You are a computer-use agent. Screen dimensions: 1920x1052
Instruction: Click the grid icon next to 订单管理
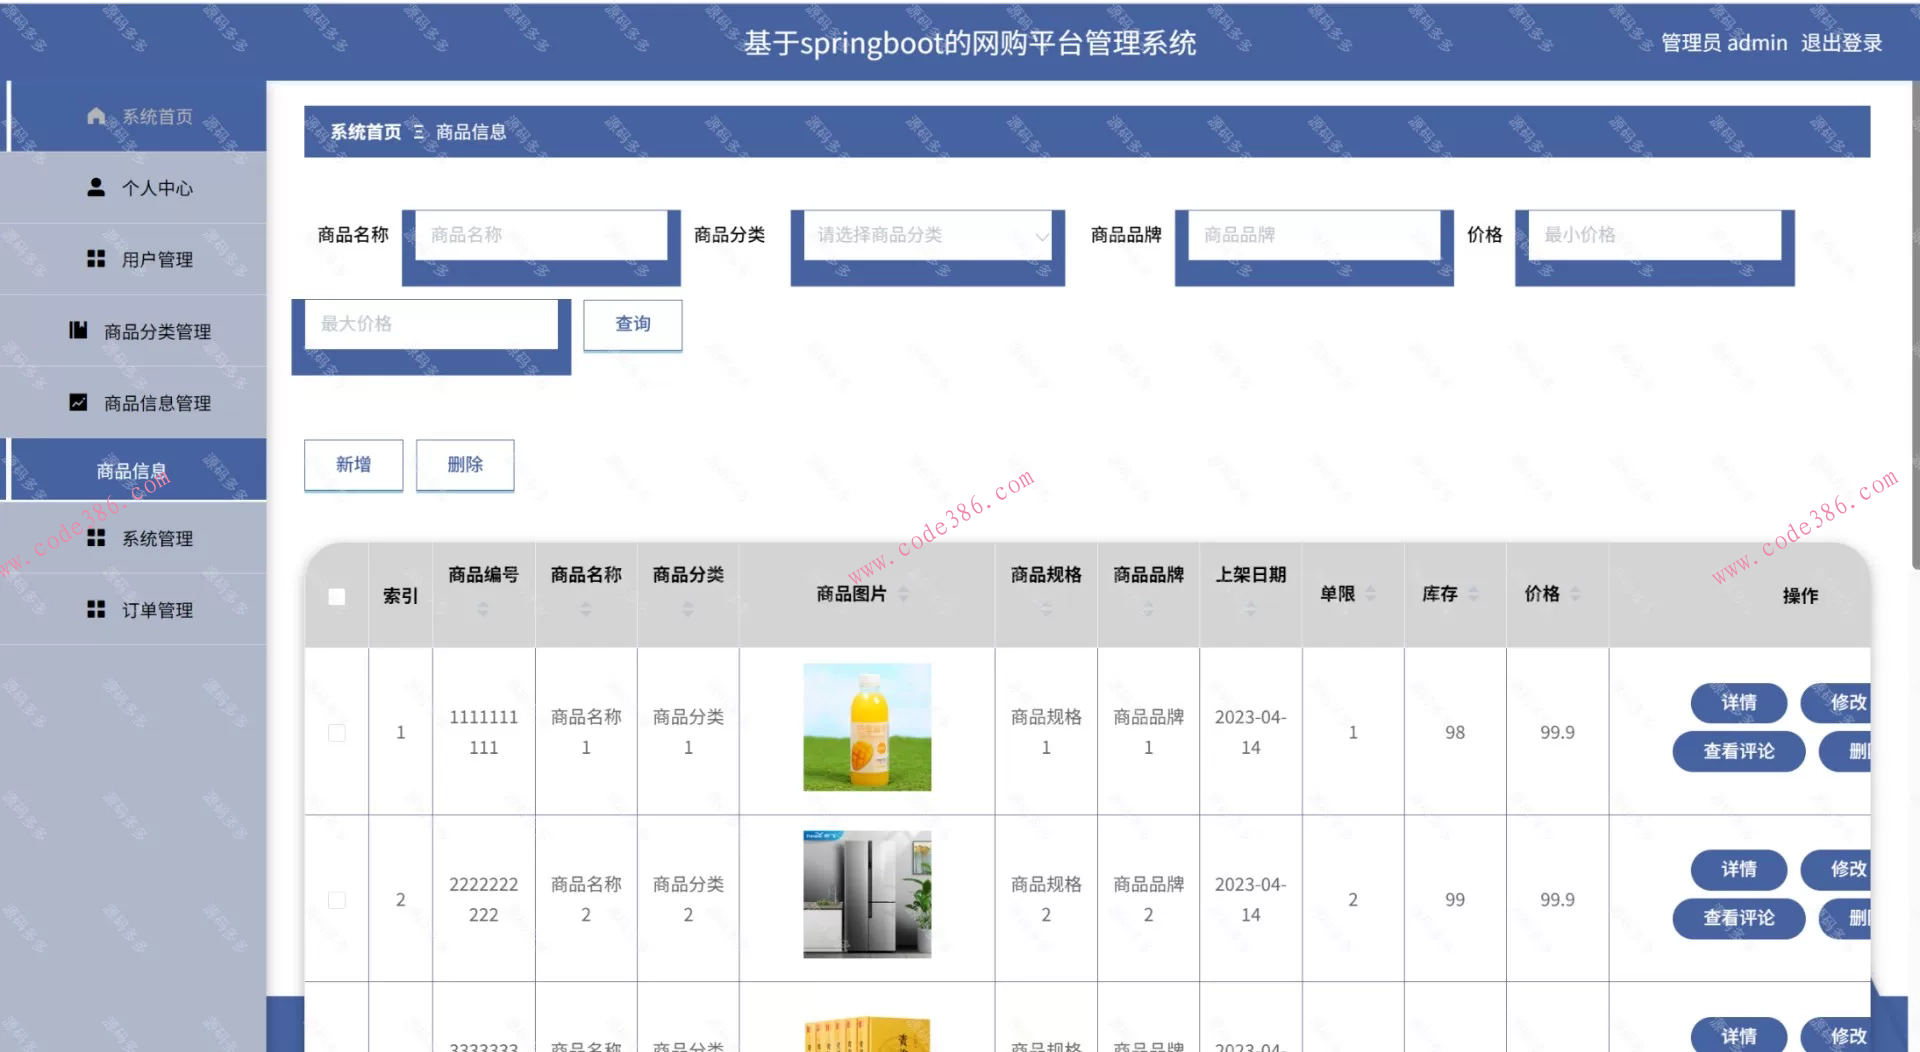point(96,609)
